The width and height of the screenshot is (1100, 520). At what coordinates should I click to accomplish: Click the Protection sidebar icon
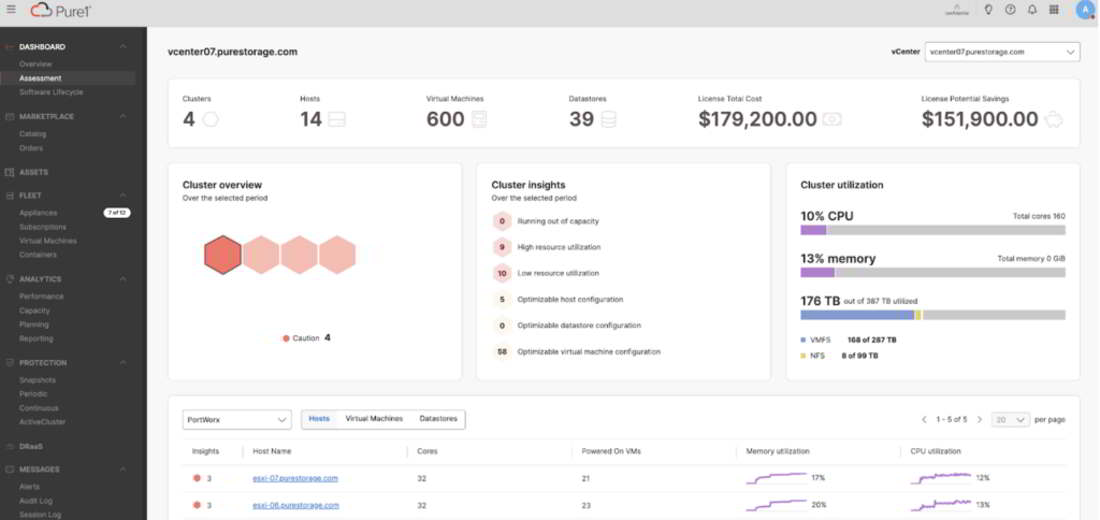click(10, 363)
